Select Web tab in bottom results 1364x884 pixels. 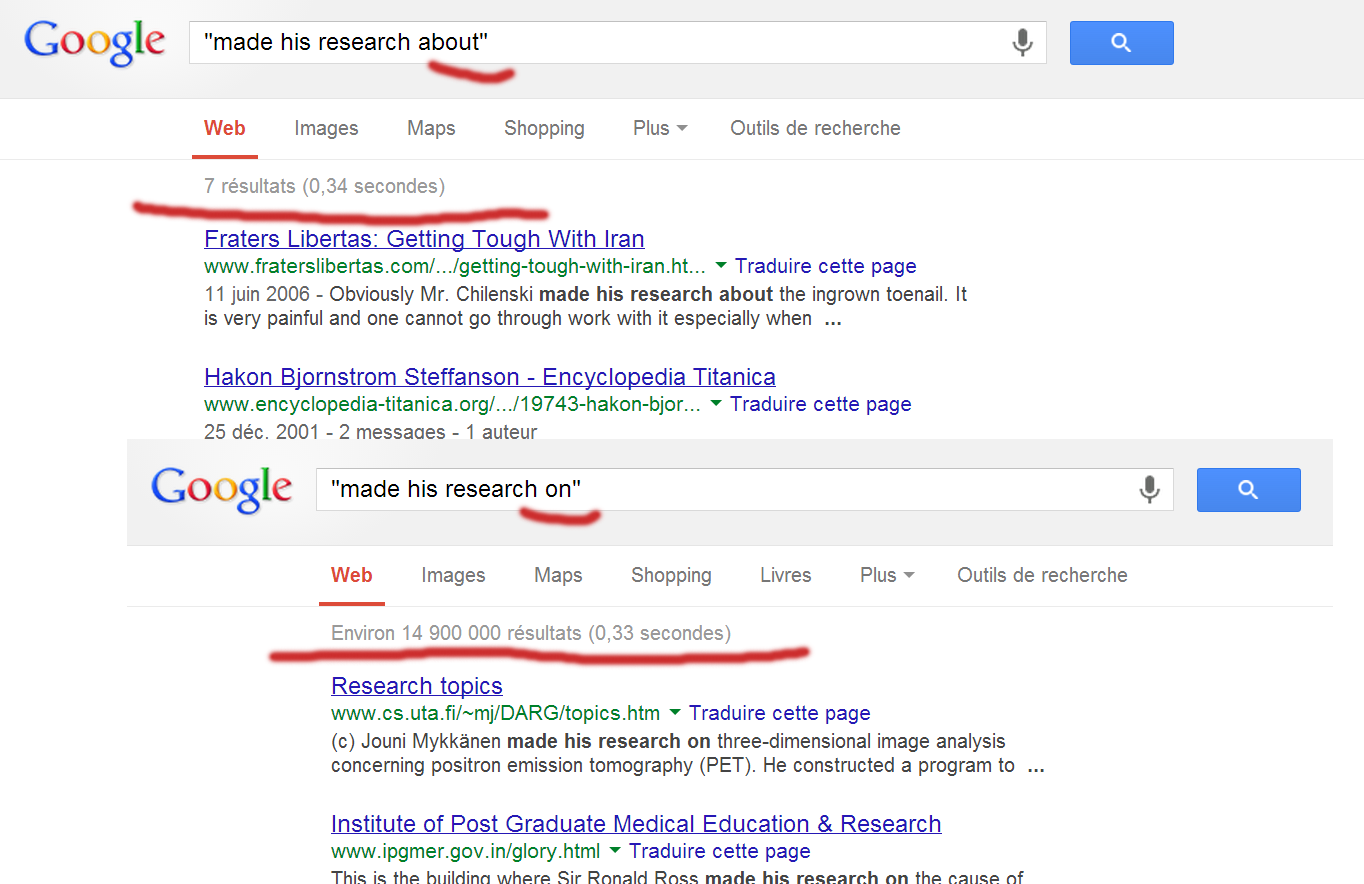[352, 576]
